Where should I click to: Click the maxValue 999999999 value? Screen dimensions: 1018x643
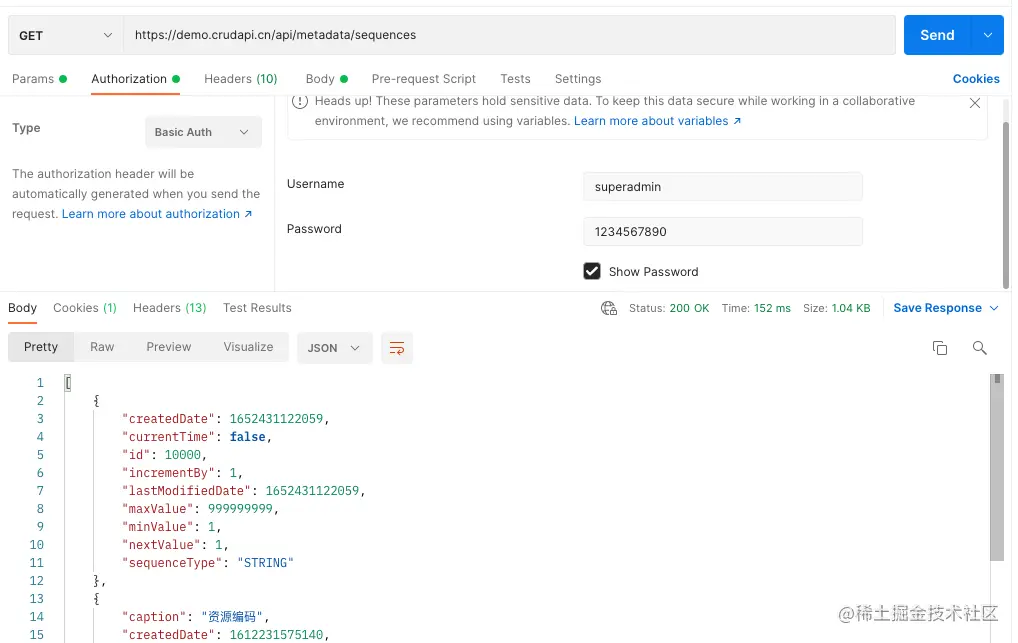240,509
